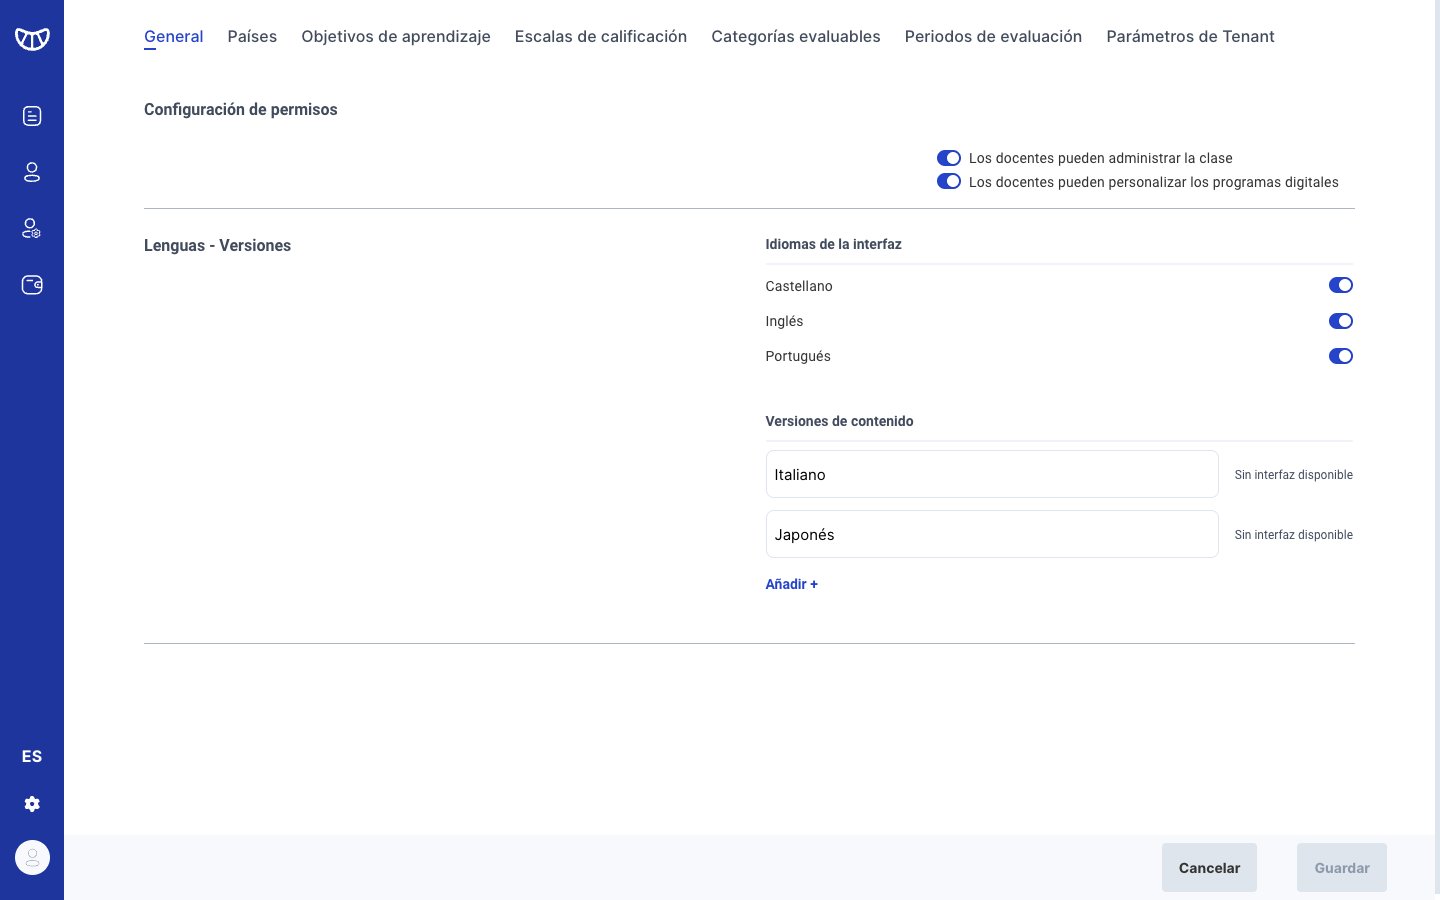
Task: Open the Objetivos de aprendizaje tab
Action: pos(396,37)
